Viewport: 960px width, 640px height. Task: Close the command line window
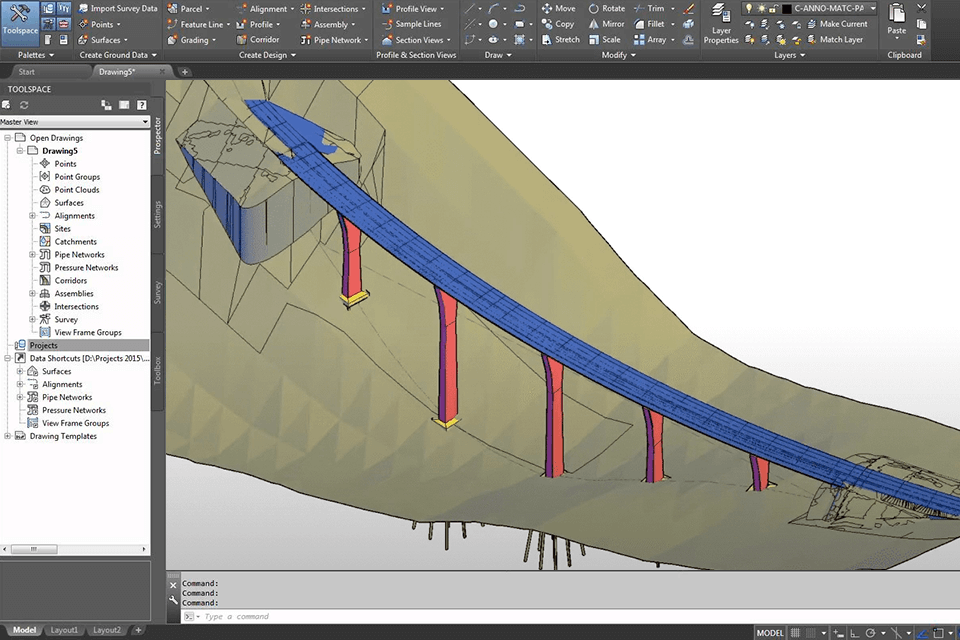[173, 585]
